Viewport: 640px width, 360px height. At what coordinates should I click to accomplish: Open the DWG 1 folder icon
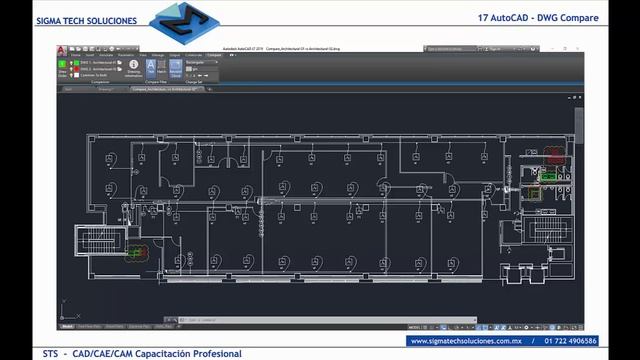point(120,63)
